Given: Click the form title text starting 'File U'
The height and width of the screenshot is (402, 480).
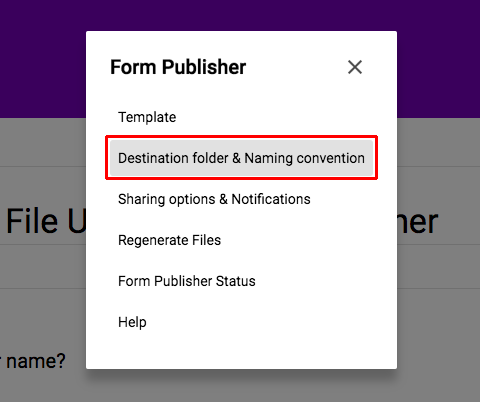Looking at the screenshot, I should [46, 221].
